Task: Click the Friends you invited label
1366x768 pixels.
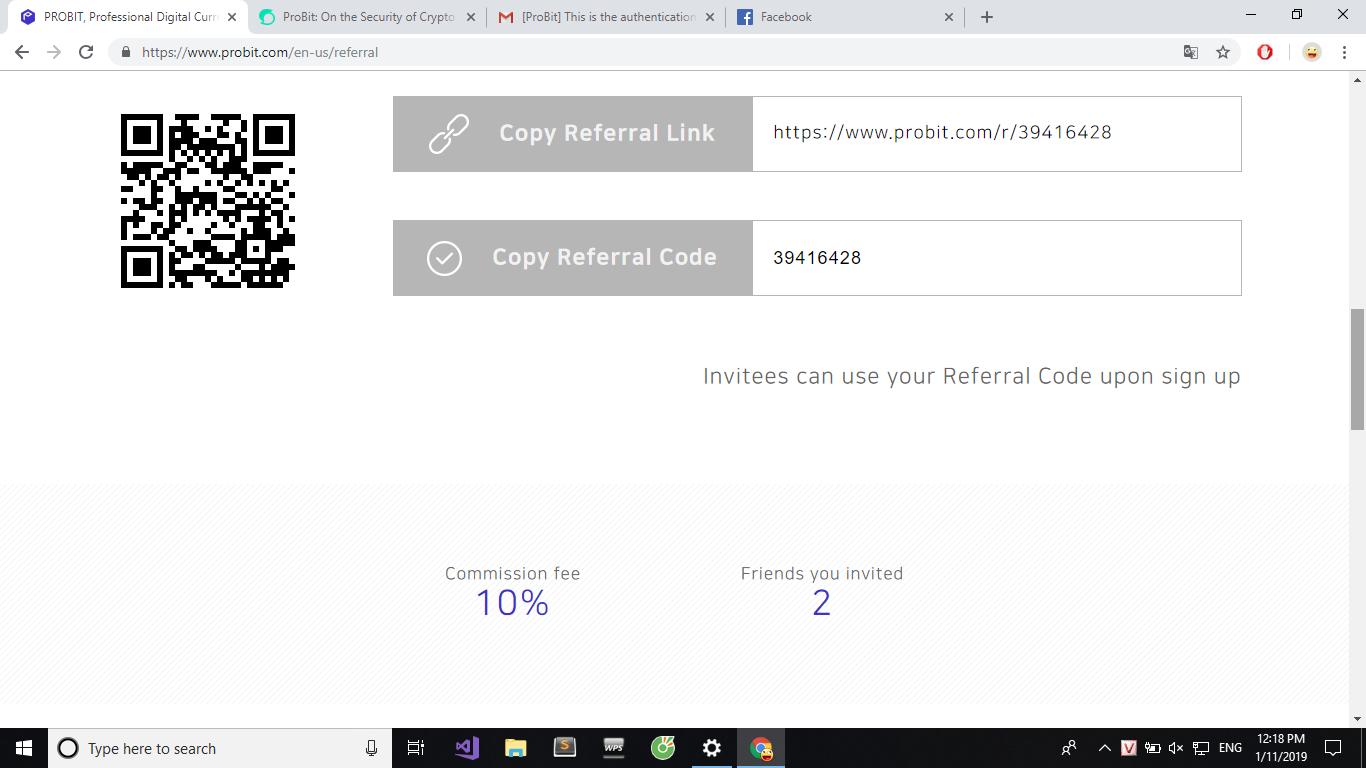Action: click(x=822, y=574)
